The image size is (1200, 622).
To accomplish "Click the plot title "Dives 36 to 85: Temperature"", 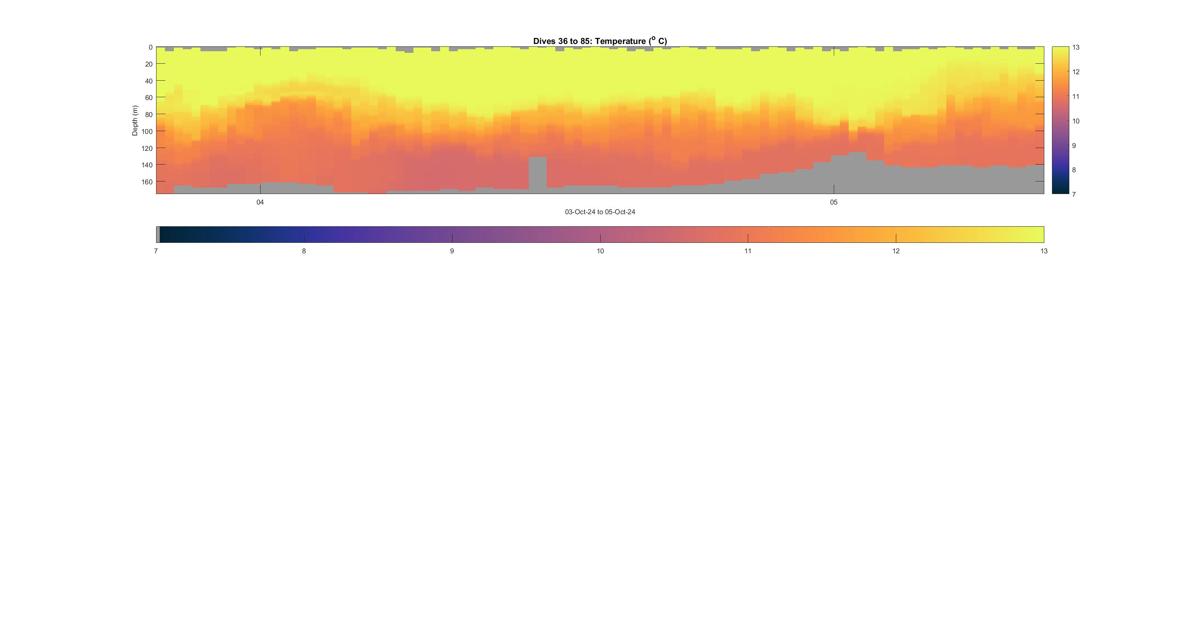I will pyautogui.click(x=600, y=41).
